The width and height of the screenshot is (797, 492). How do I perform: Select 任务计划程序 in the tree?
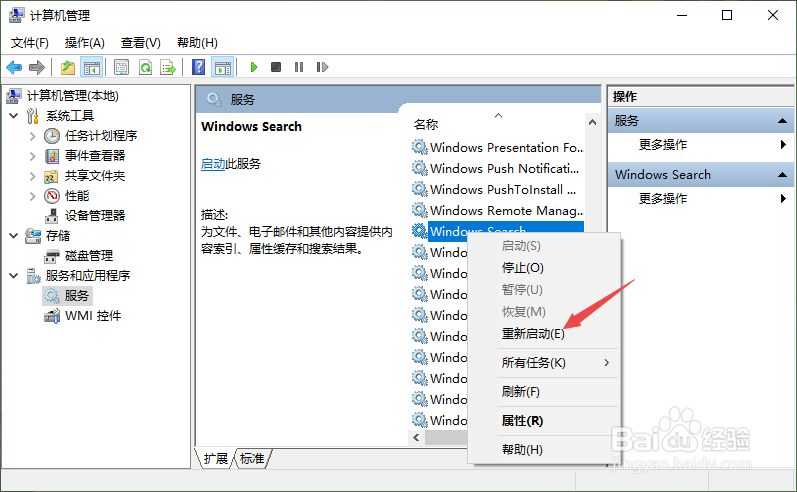click(101, 136)
